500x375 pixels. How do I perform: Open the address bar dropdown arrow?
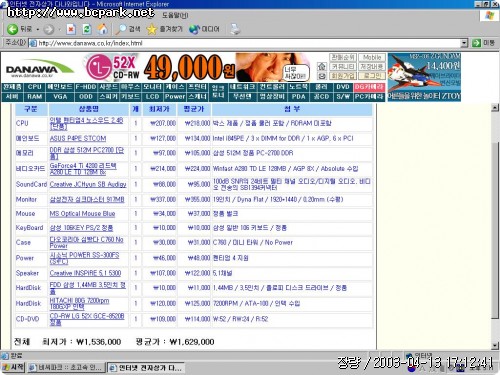coord(464,43)
